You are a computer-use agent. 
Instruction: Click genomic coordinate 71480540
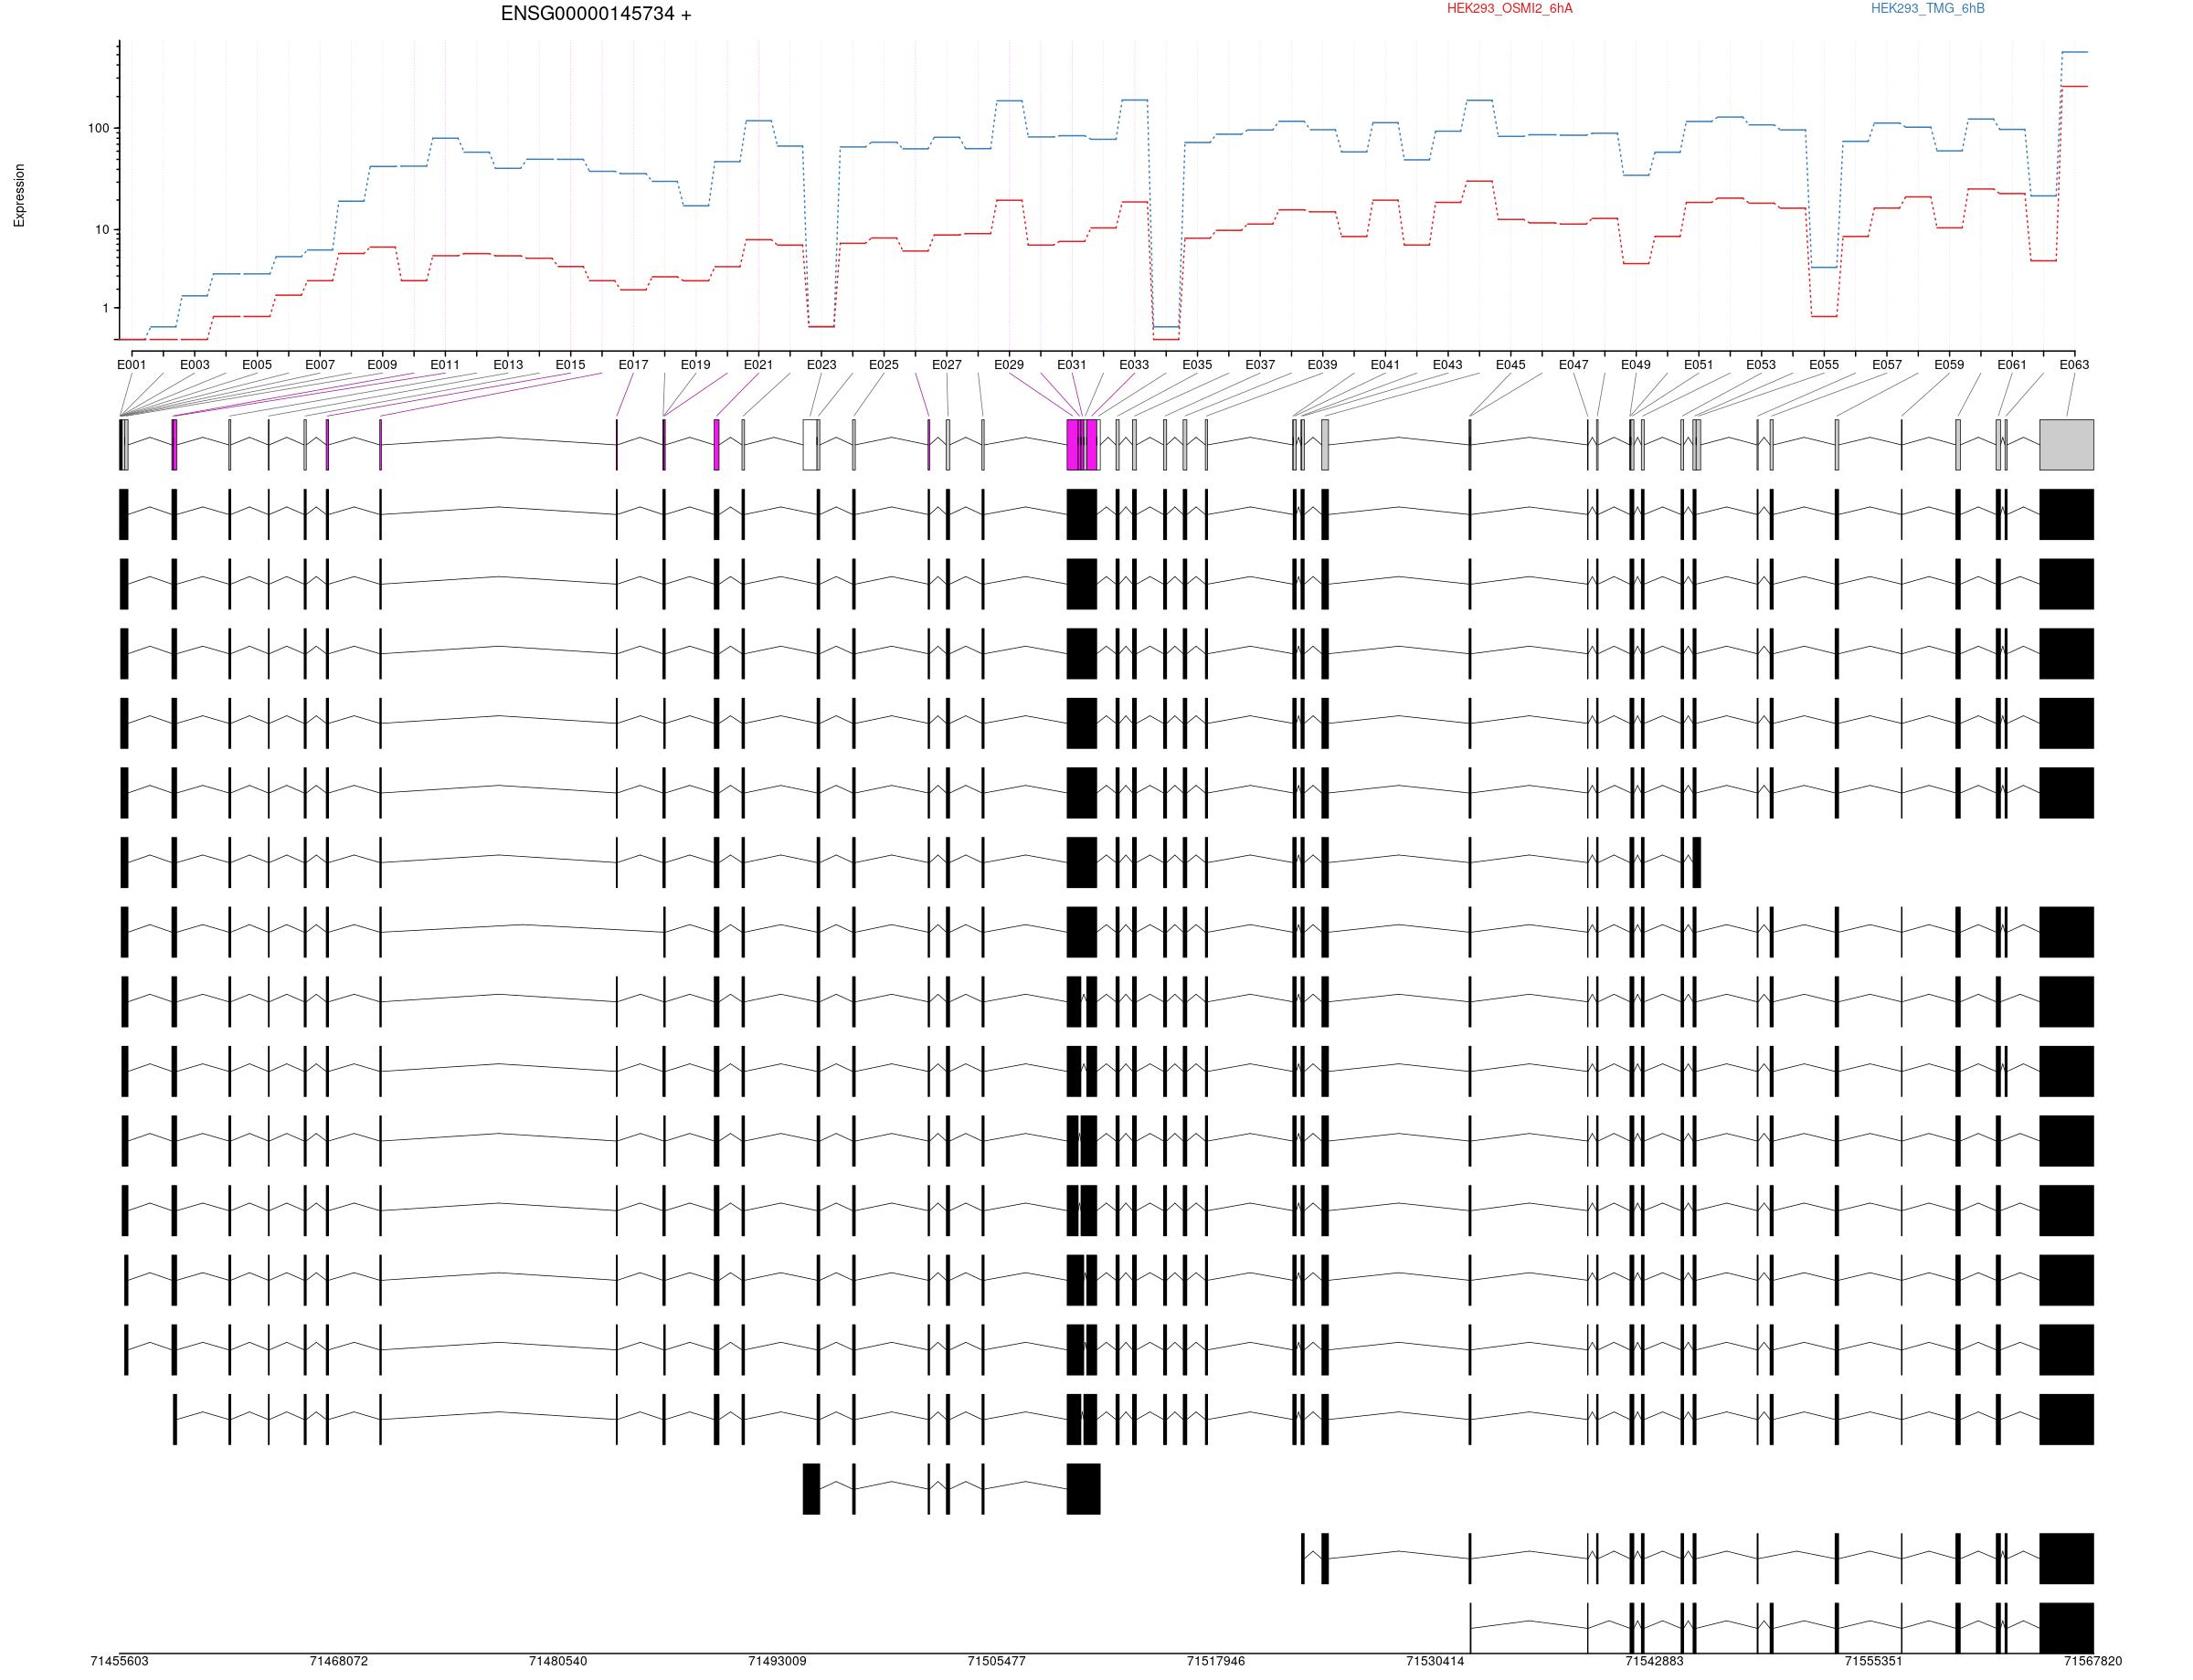pyautogui.click(x=558, y=1661)
